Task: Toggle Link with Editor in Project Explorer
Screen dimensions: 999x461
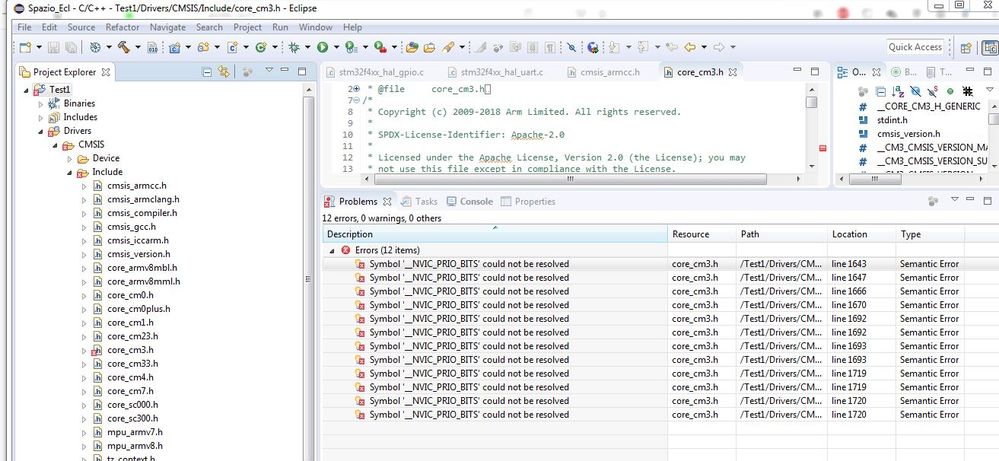Action: [x=224, y=72]
